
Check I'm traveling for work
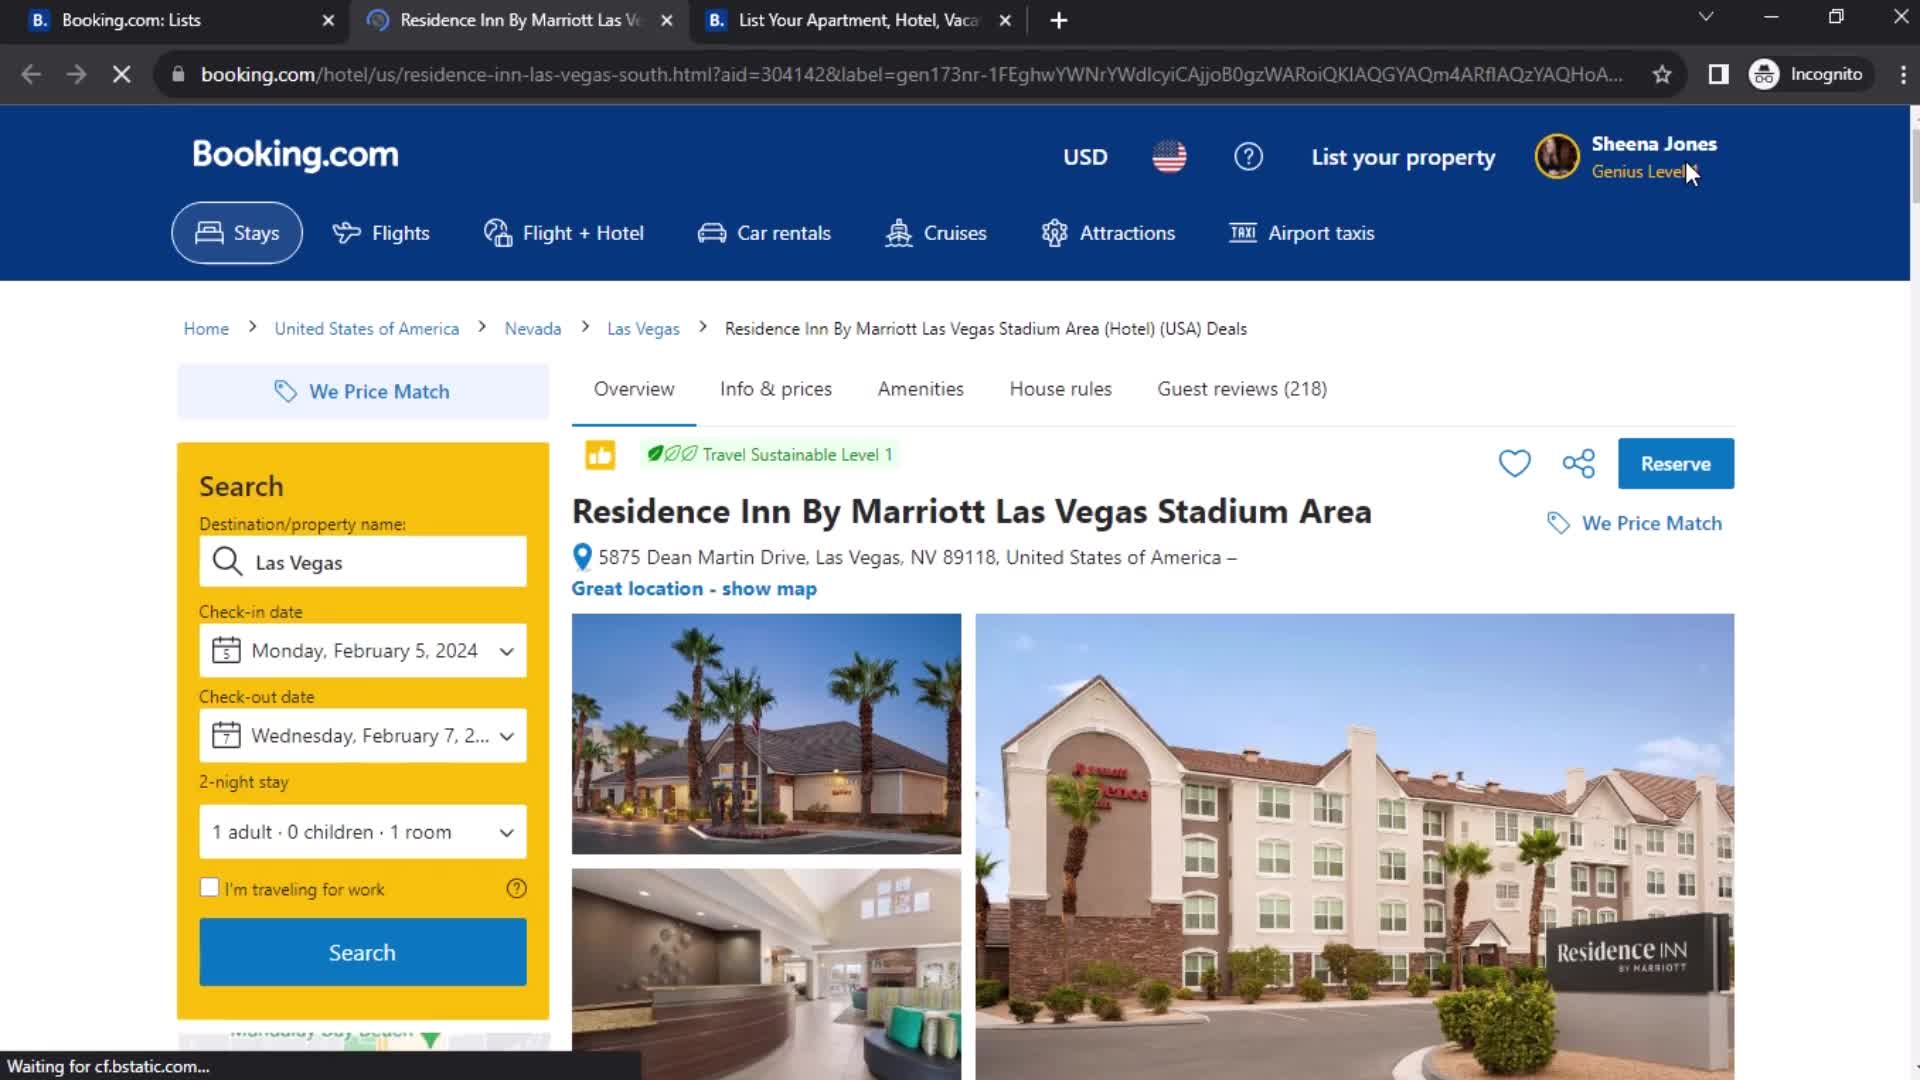coord(209,888)
